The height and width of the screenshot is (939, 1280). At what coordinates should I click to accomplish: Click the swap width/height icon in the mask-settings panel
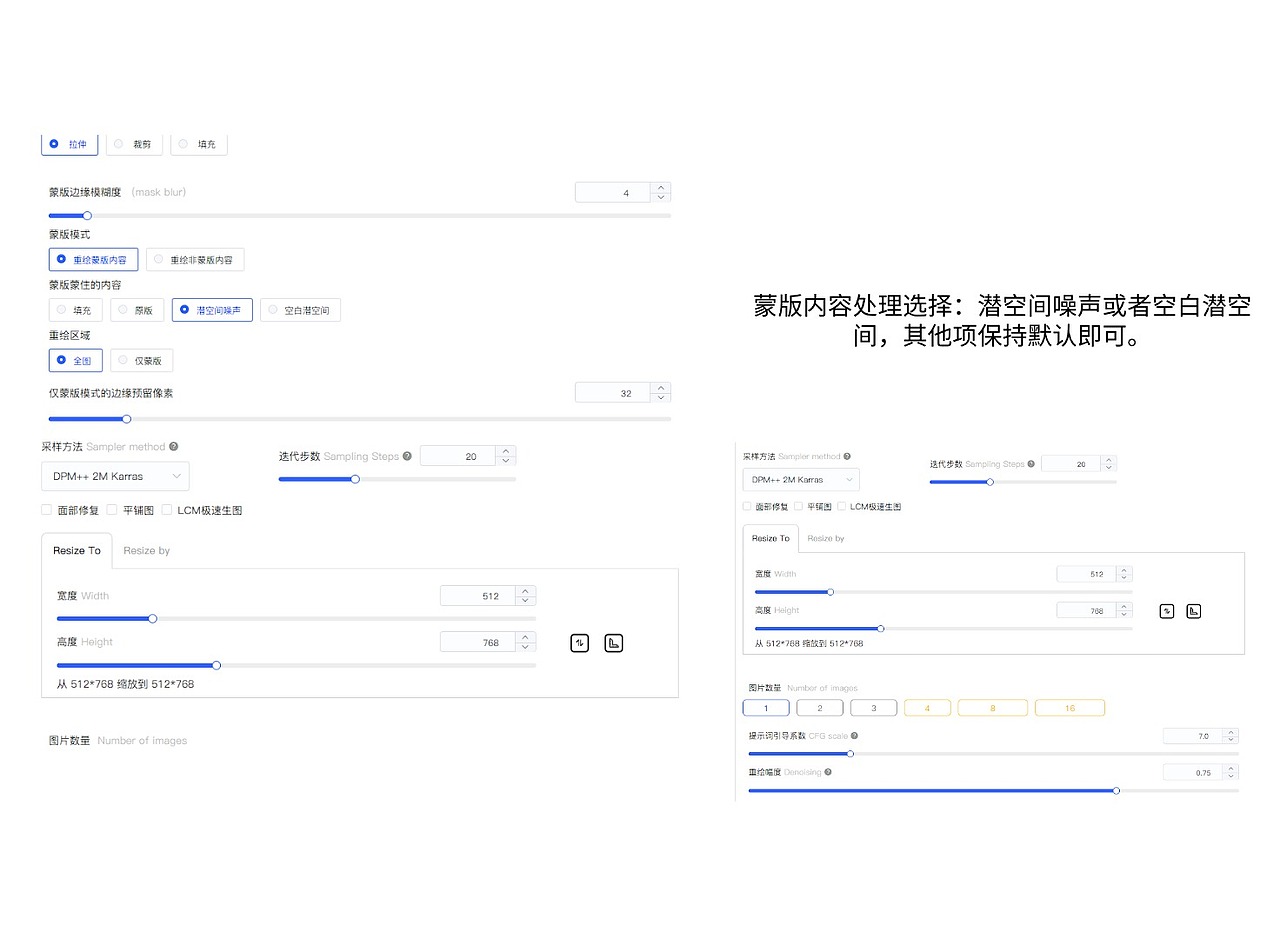tap(580, 643)
